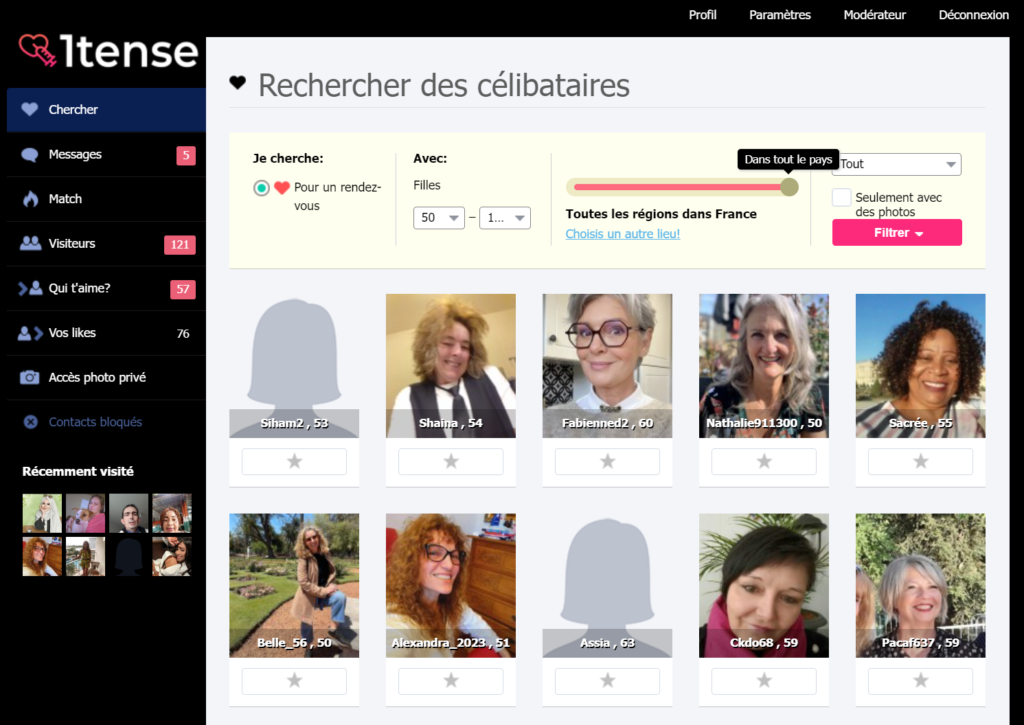
Task: Click the star under Nathalie911300
Action: [764, 462]
